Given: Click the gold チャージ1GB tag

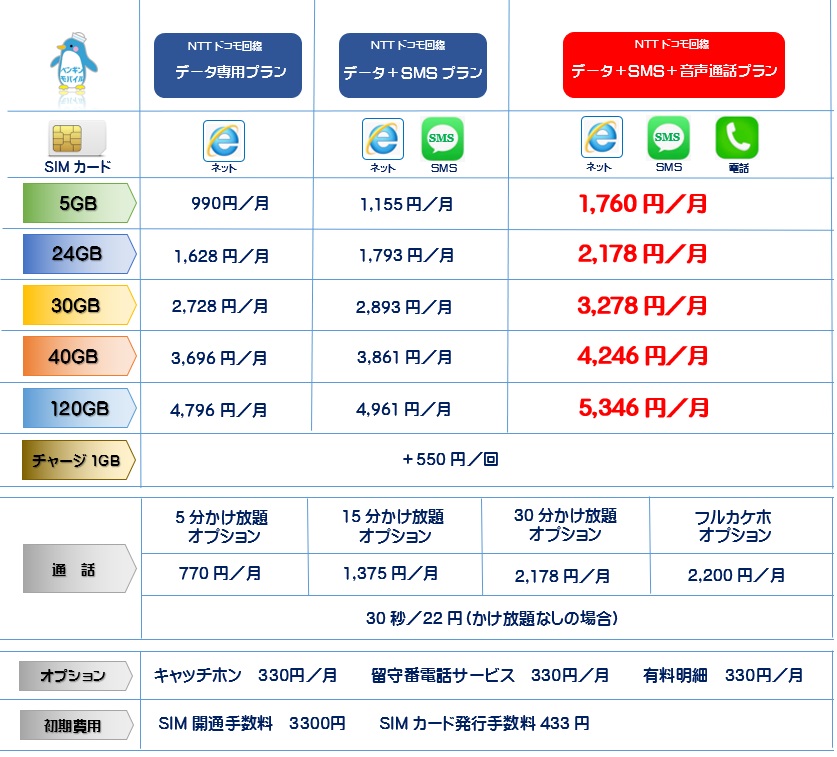Looking at the screenshot, I should (78, 460).
